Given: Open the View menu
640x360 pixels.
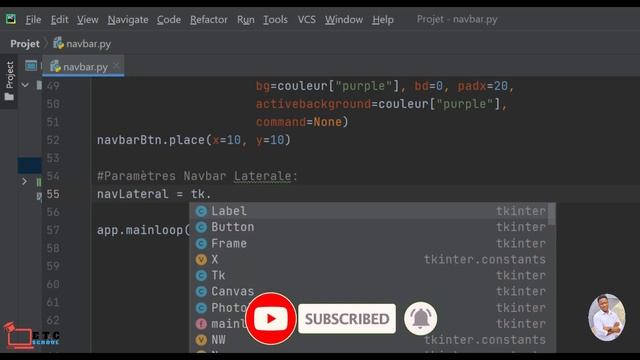Looking at the screenshot, I should pyautogui.click(x=87, y=20).
